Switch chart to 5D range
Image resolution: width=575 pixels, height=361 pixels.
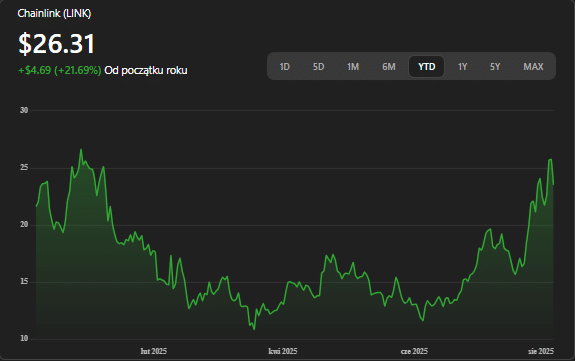click(x=318, y=66)
